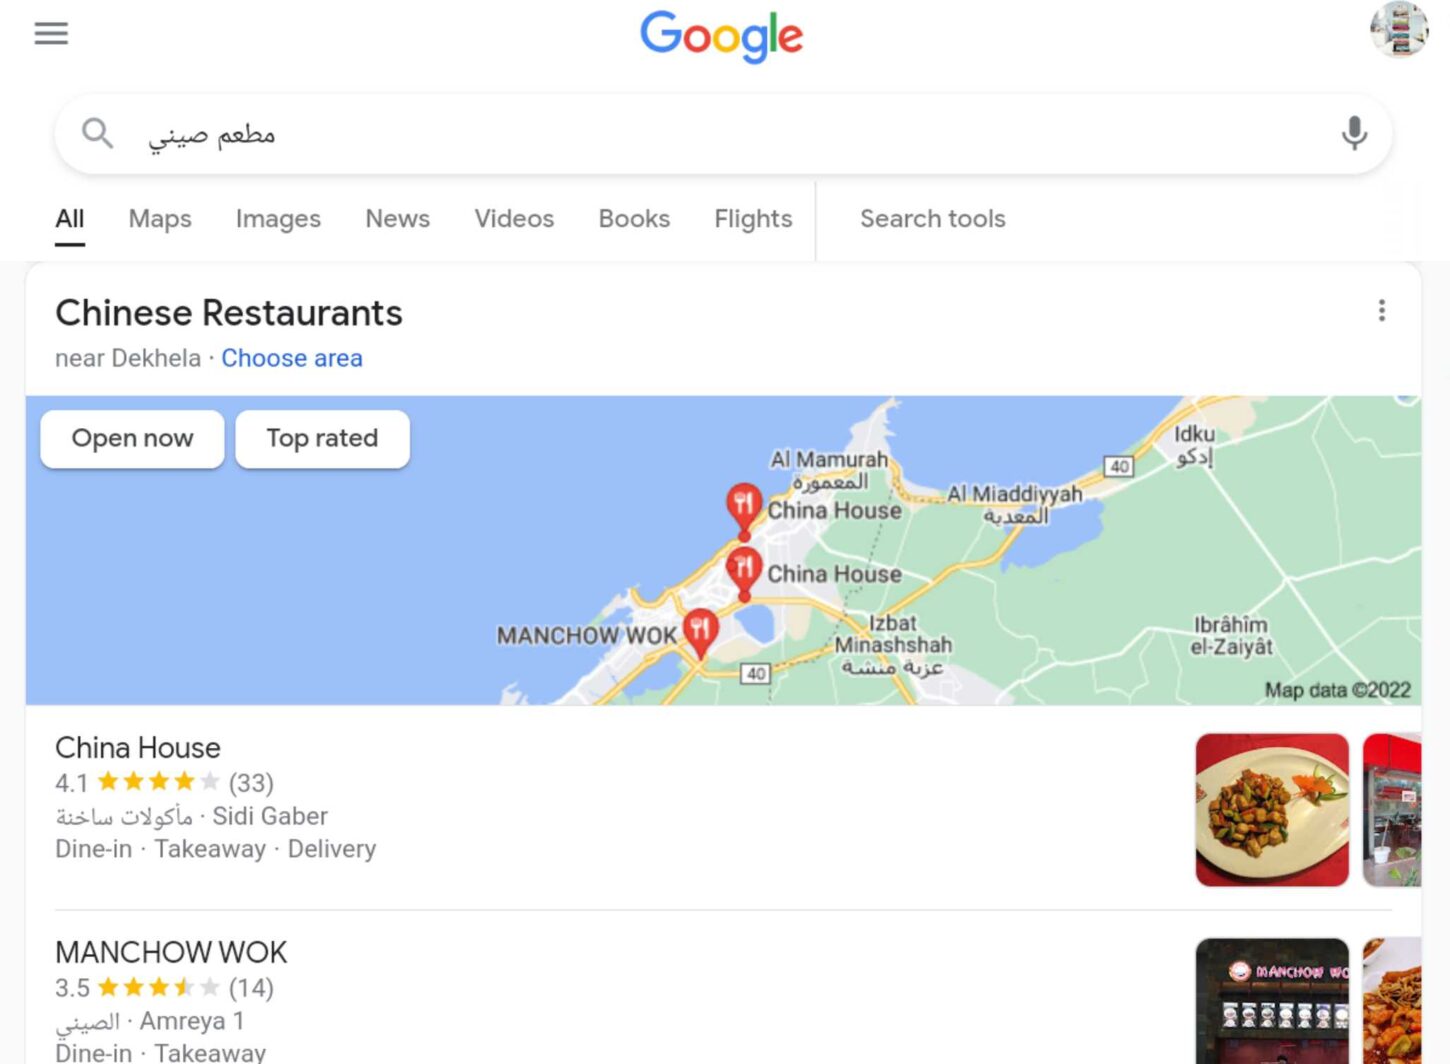Open Search tools options
The image size is (1450, 1064).
coord(932,219)
